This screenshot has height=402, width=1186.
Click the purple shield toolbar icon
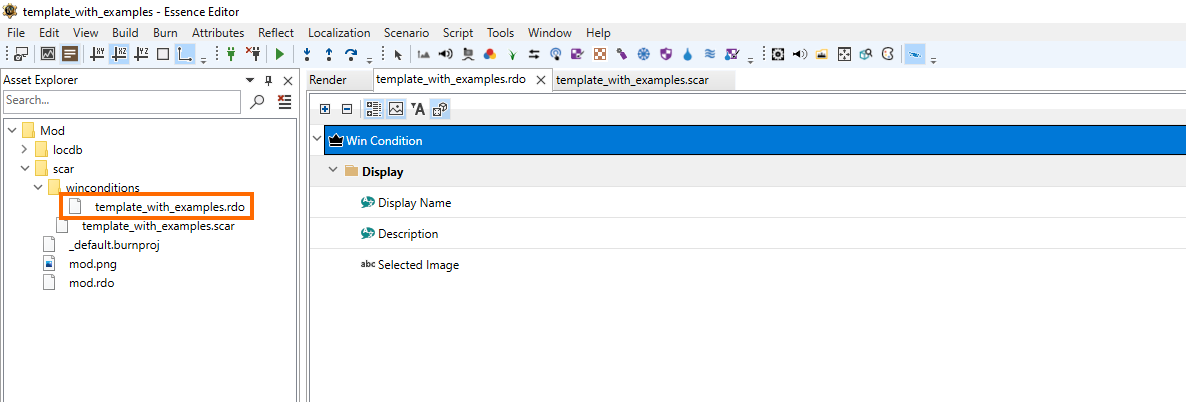pyautogui.click(x=666, y=54)
